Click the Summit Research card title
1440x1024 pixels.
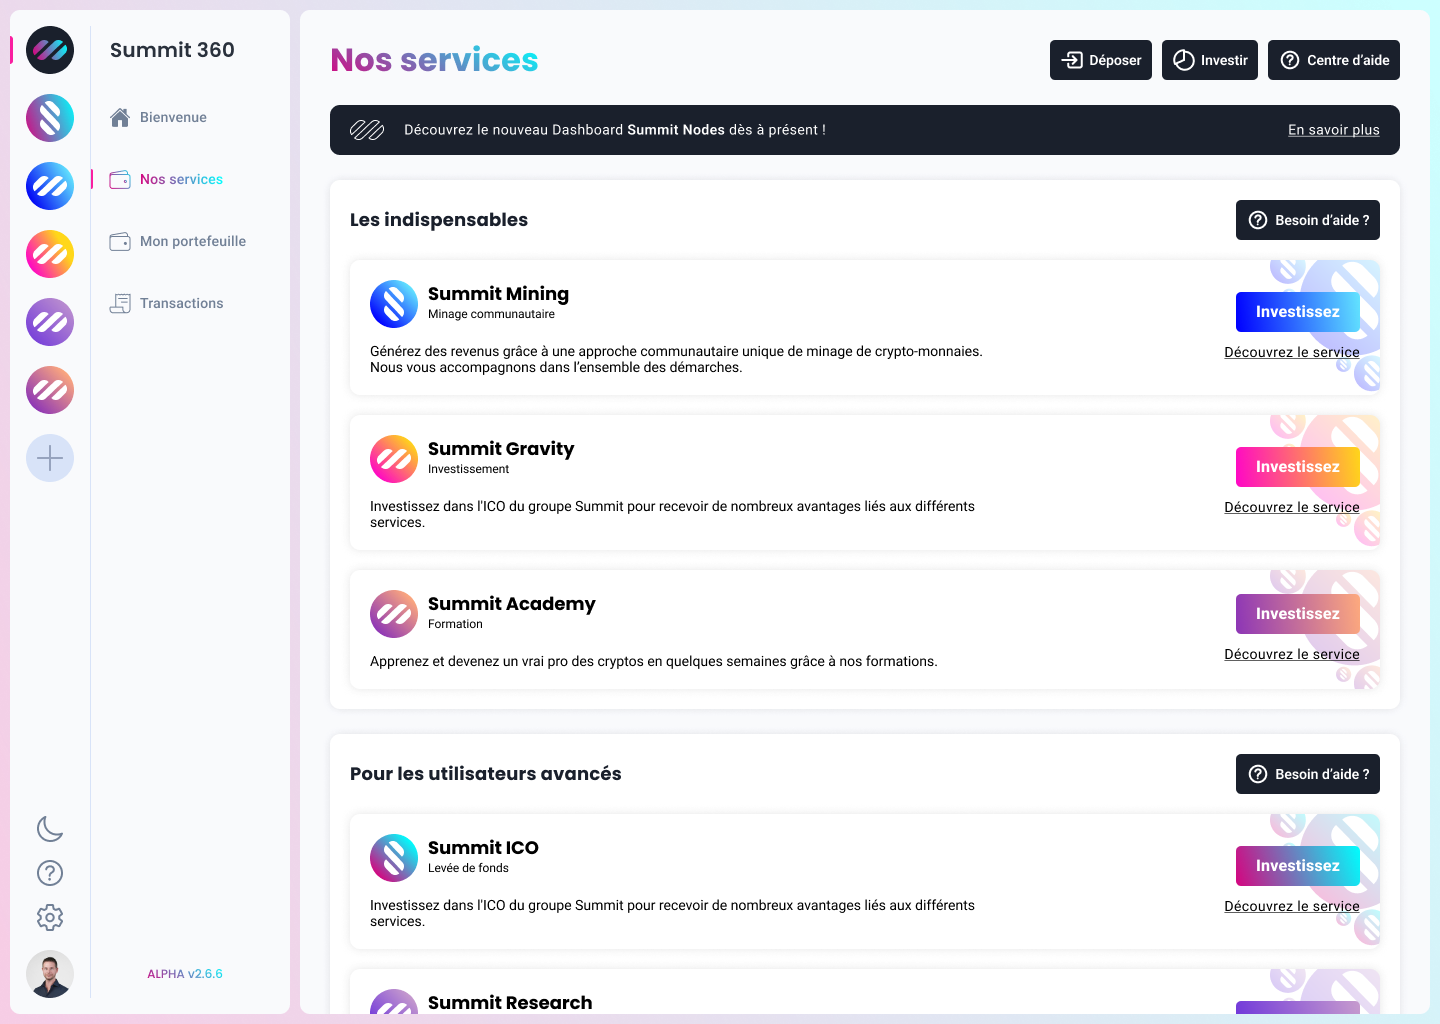(x=510, y=1003)
